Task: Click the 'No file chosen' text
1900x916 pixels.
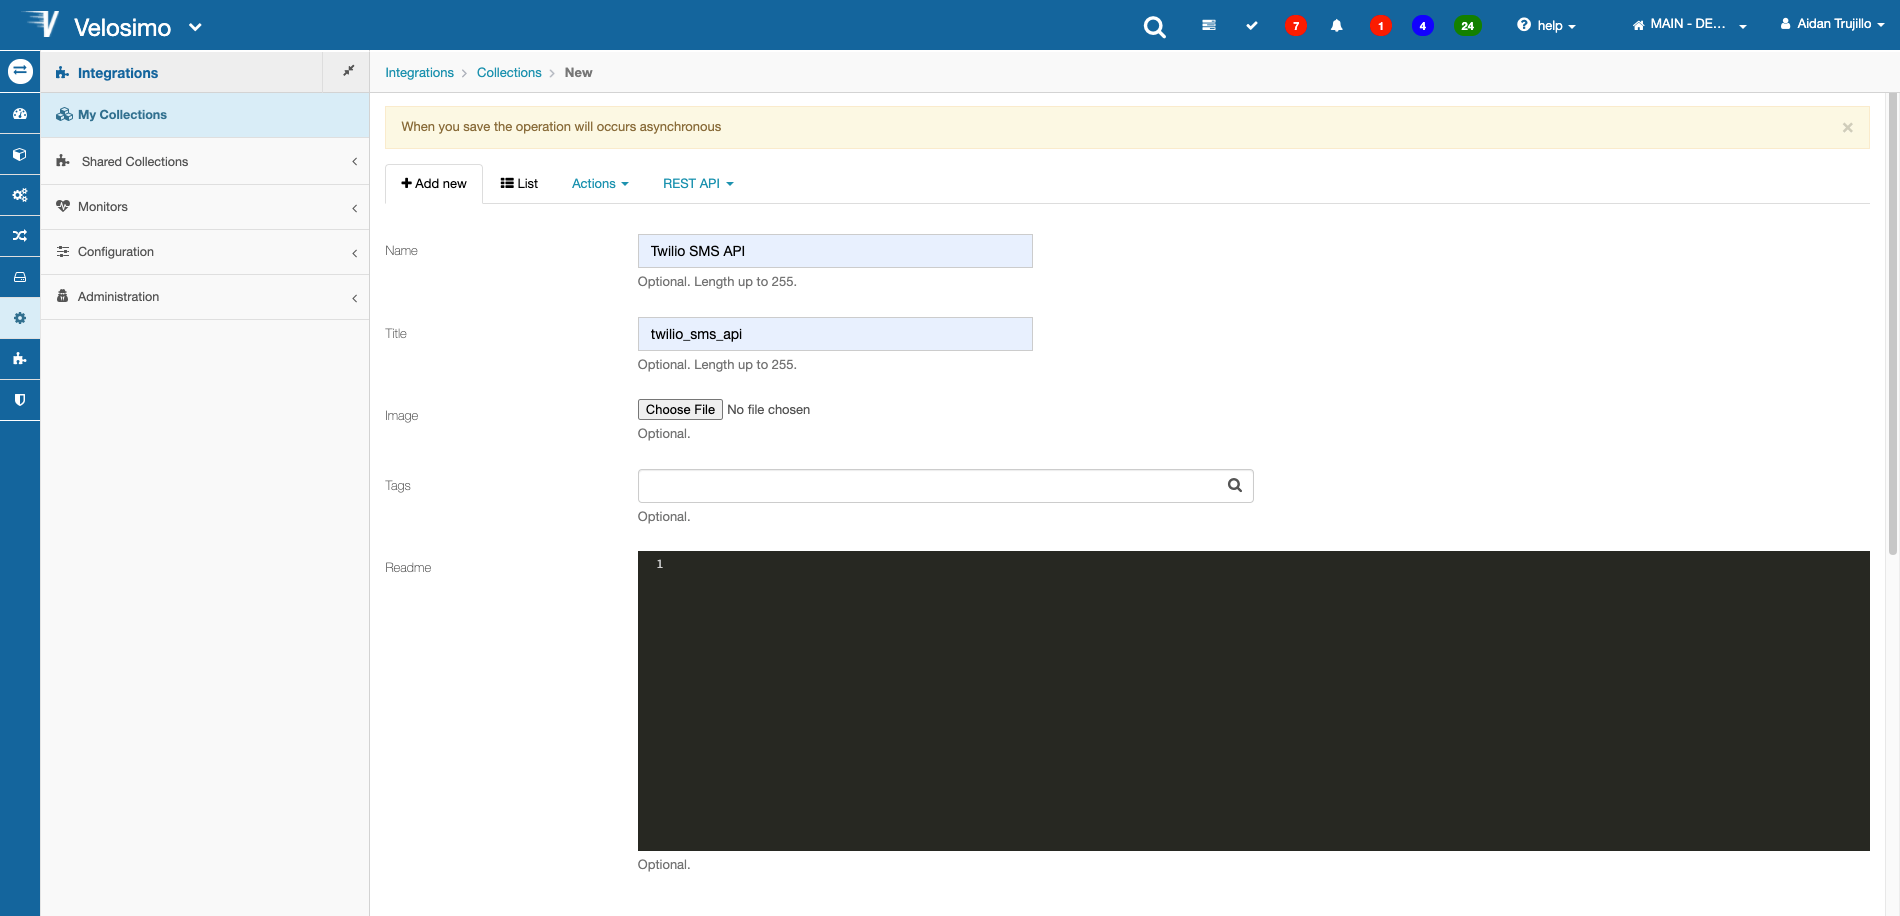Action: [768, 410]
